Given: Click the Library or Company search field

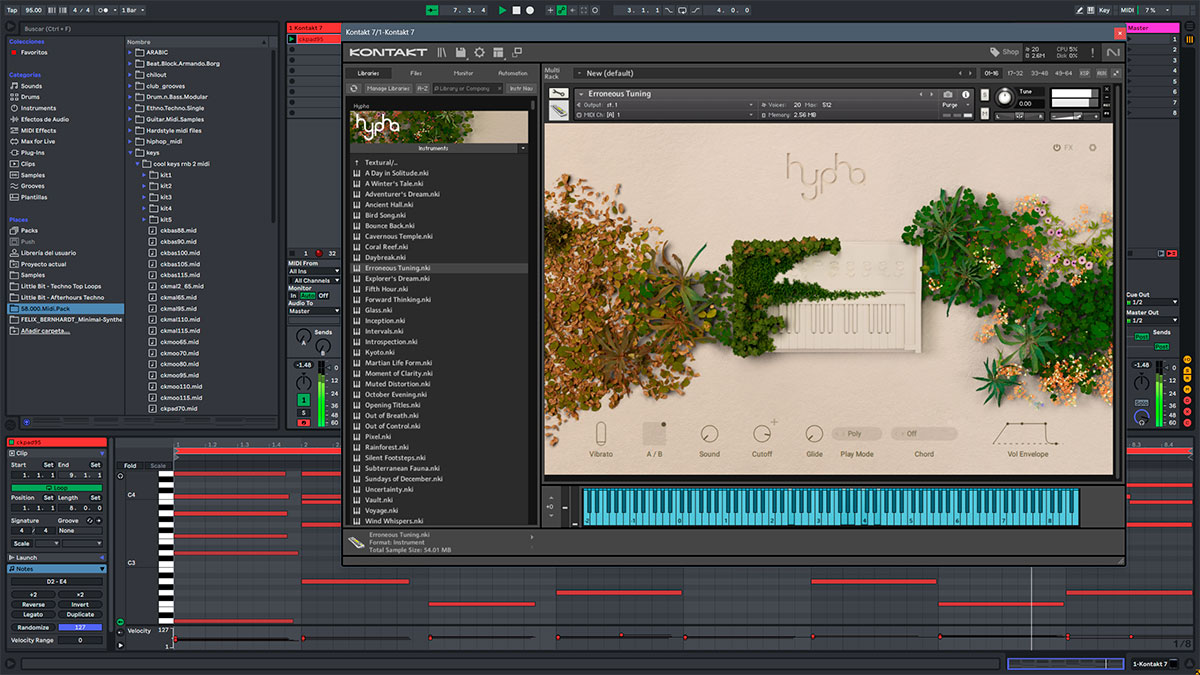Looking at the screenshot, I should (x=468, y=88).
